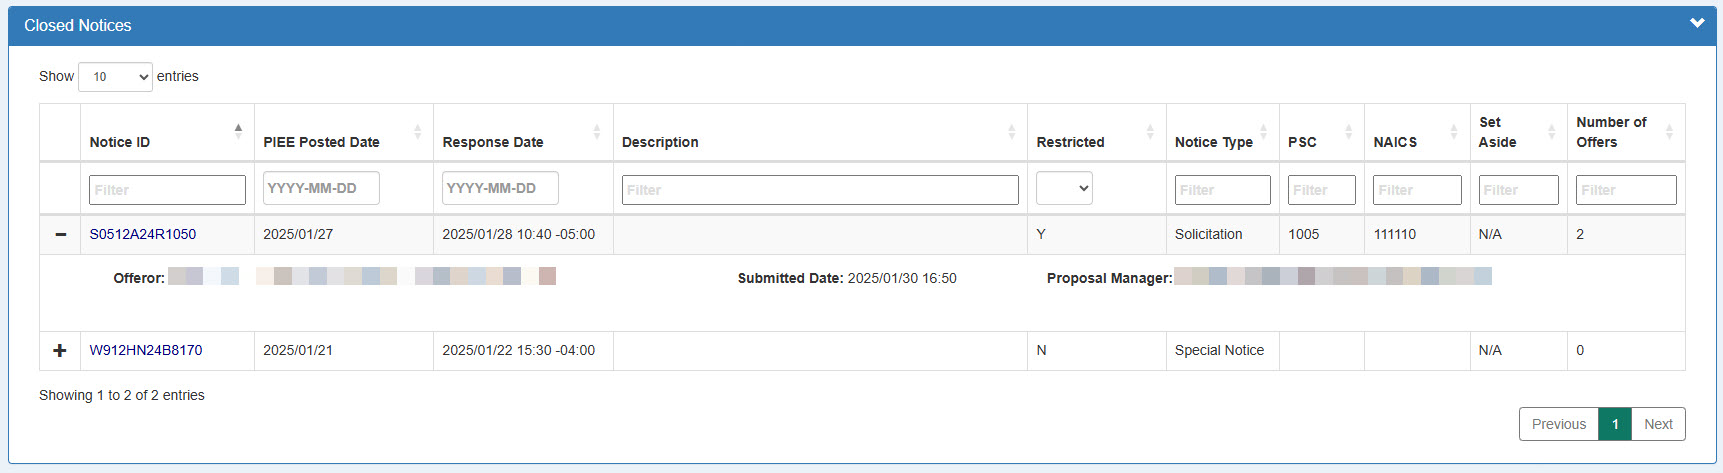Sort by Number of Offers arrows

[1669, 131]
